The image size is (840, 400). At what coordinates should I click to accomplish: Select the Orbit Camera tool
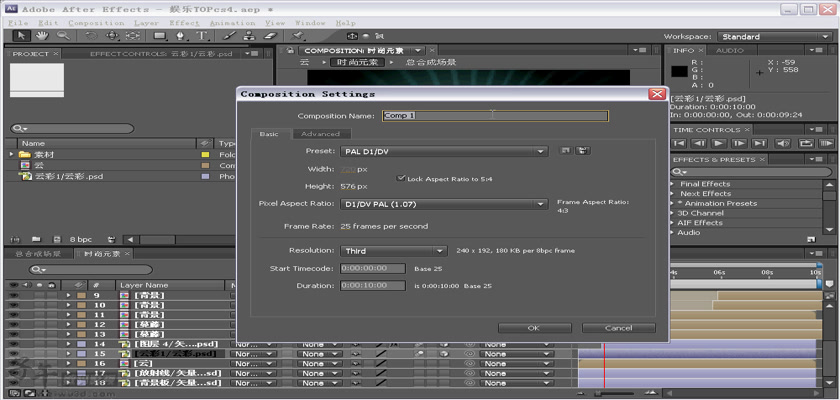click(112, 36)
